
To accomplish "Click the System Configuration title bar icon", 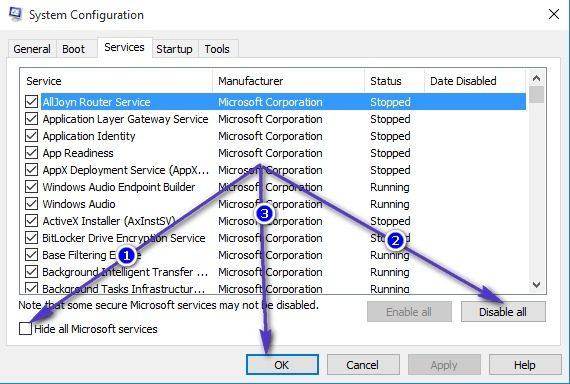I will coord(15,14).
